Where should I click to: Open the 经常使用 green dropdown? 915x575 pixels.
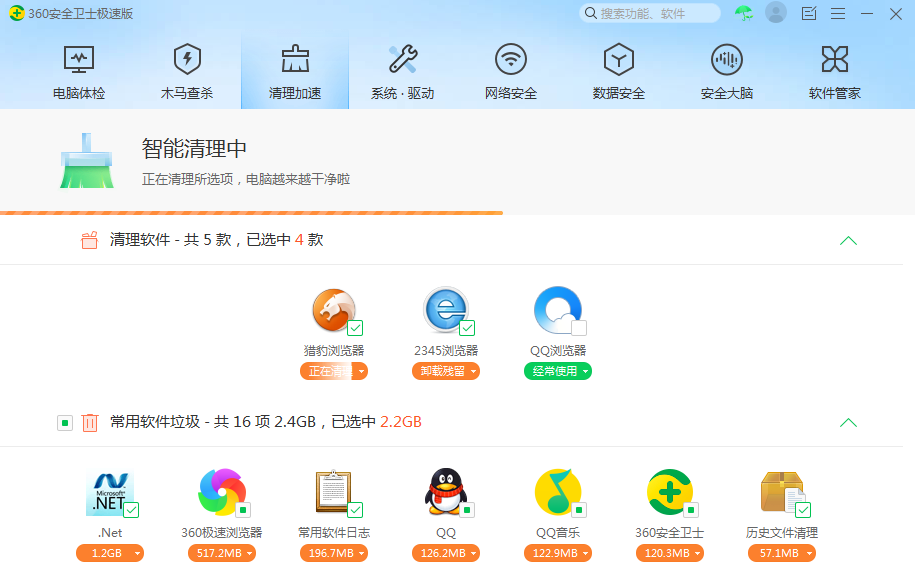(x=558, y=371)
